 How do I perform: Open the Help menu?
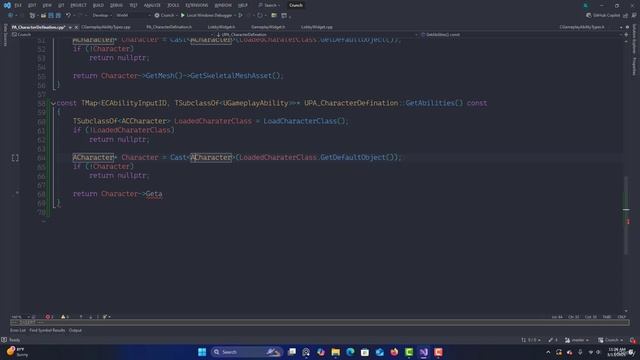coord(242,5)
